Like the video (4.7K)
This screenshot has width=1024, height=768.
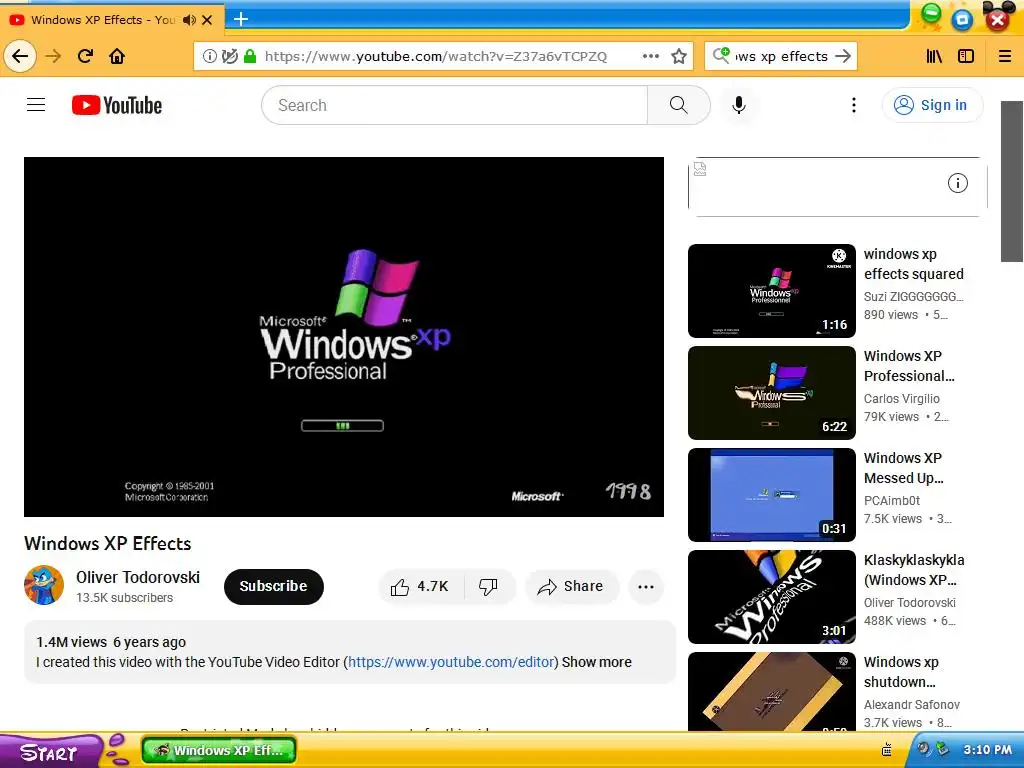pos(419,586)
